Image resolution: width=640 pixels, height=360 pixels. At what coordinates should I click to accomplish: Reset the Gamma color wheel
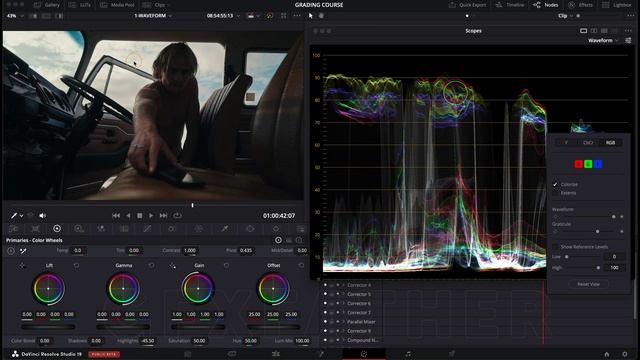coord(151,265)
